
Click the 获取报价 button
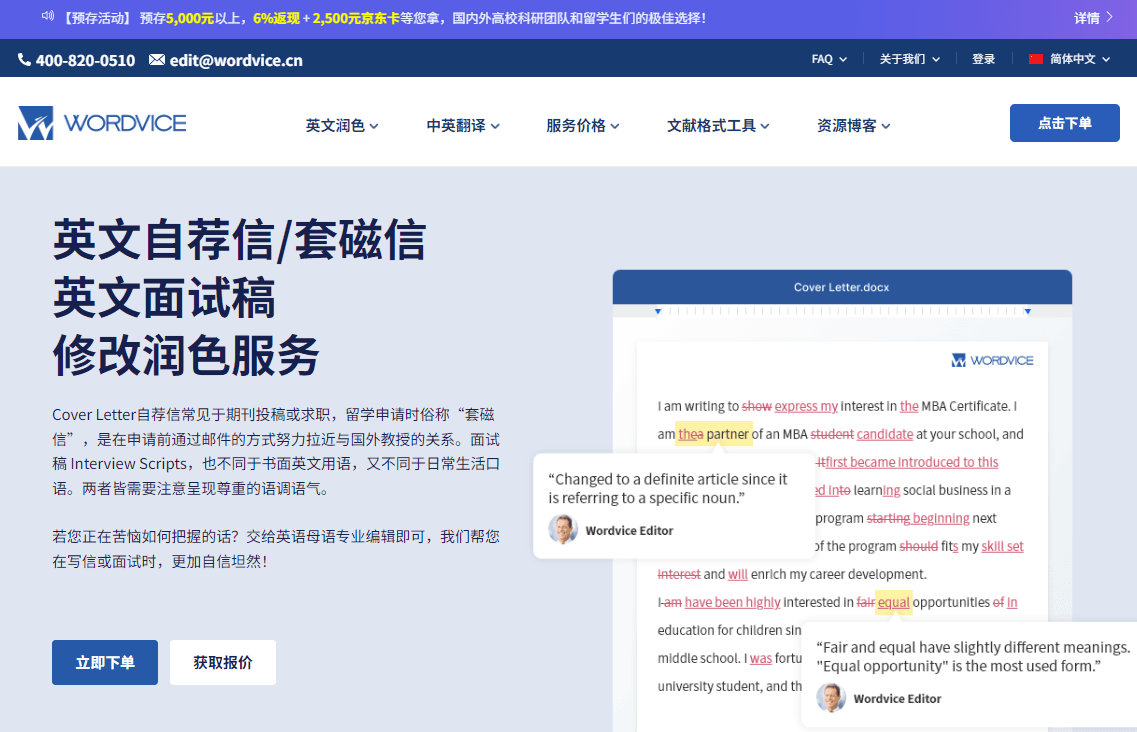click(222, 662)
